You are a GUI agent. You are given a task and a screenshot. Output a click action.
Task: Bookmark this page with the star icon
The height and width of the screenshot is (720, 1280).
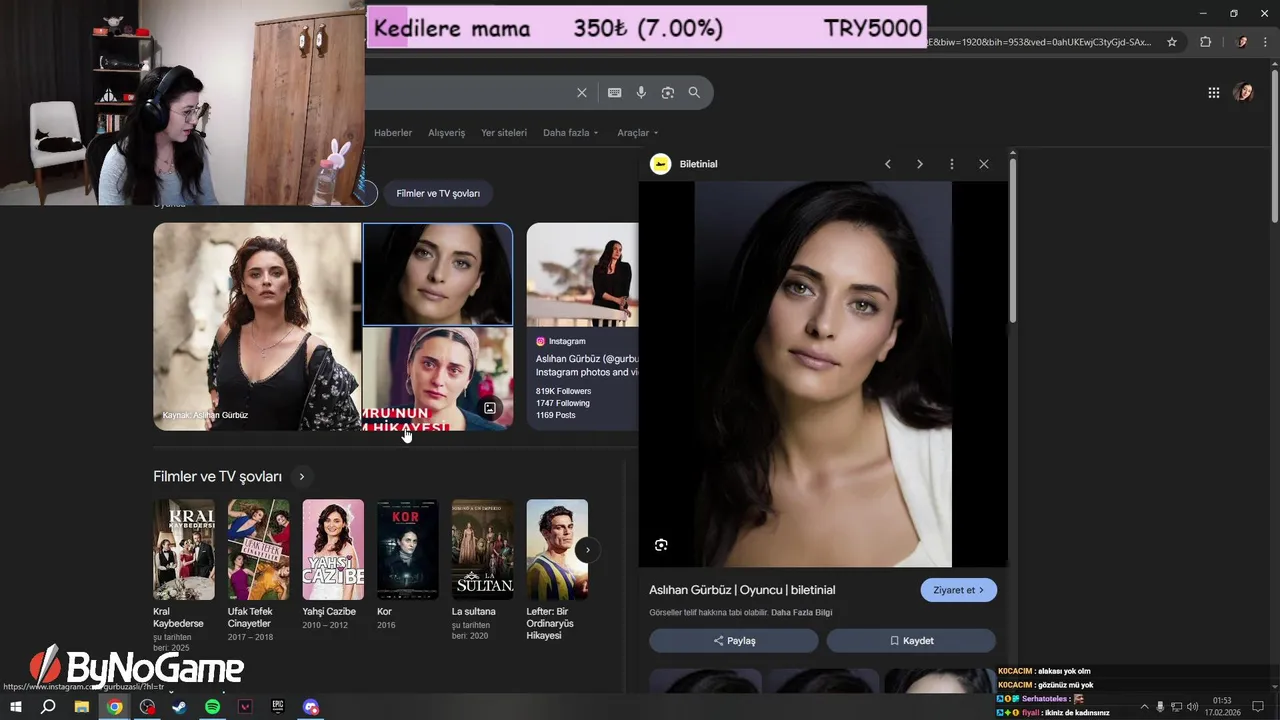pyautogui.click(x=1172, y=42)
